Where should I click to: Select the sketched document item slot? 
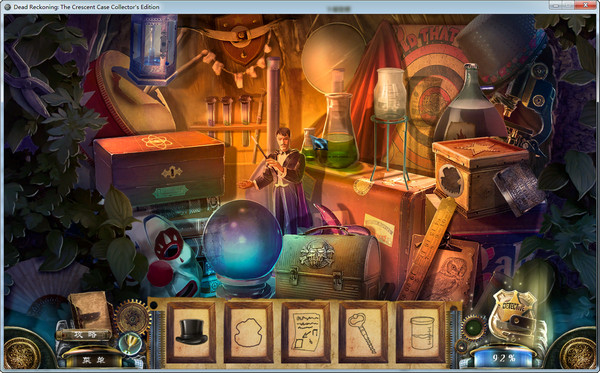click(306, 332)
